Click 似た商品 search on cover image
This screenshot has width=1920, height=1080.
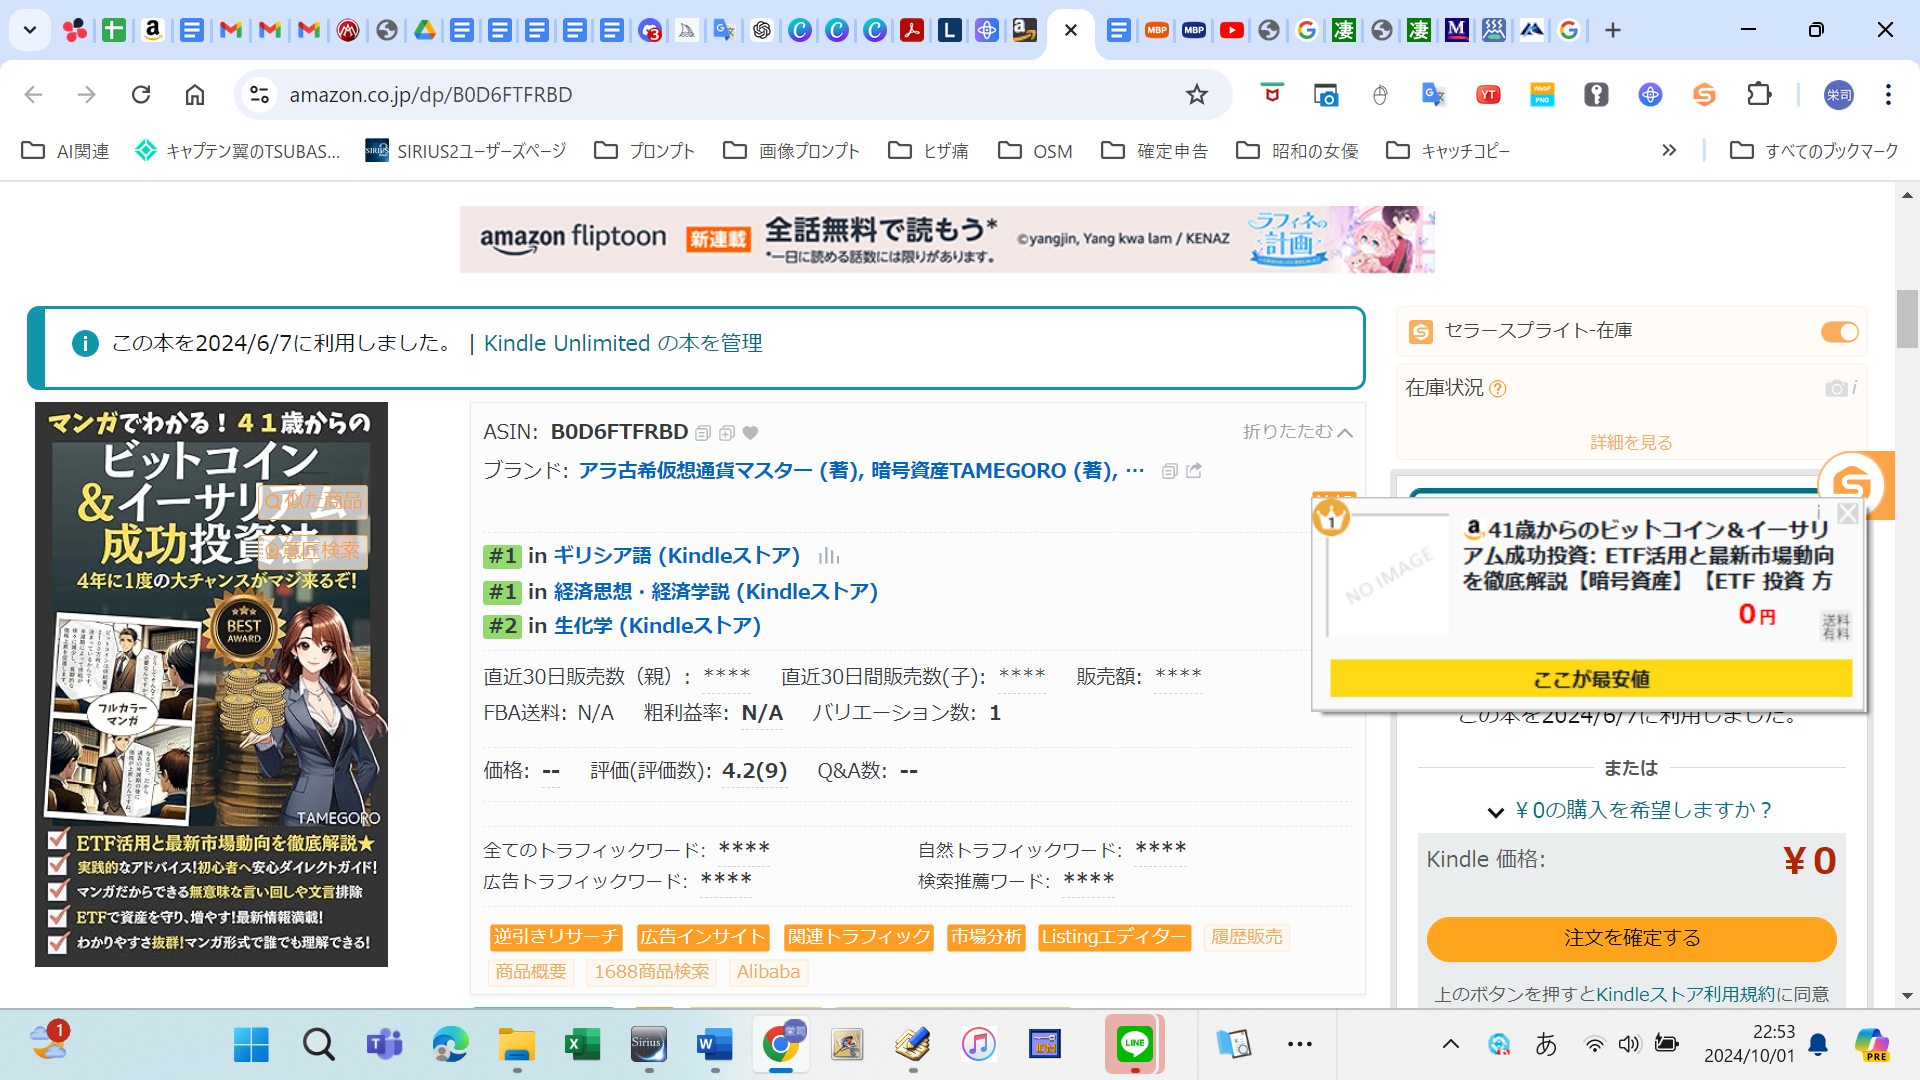(313, 501)
